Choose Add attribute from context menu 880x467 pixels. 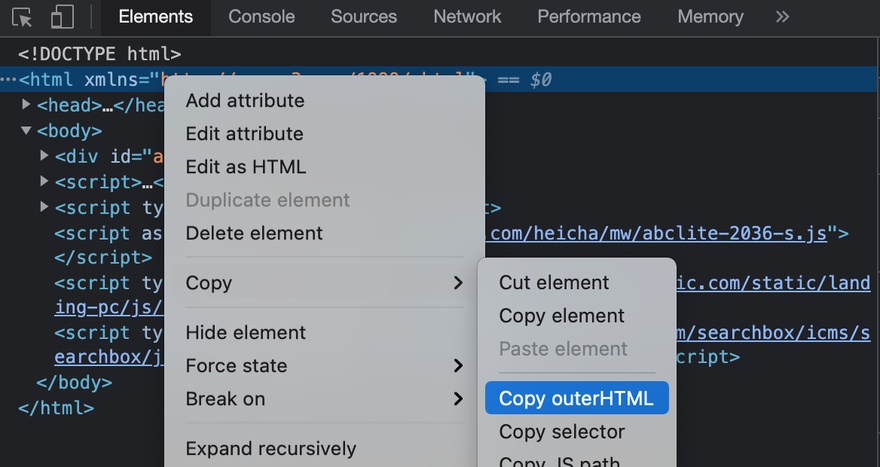(245, 100)
